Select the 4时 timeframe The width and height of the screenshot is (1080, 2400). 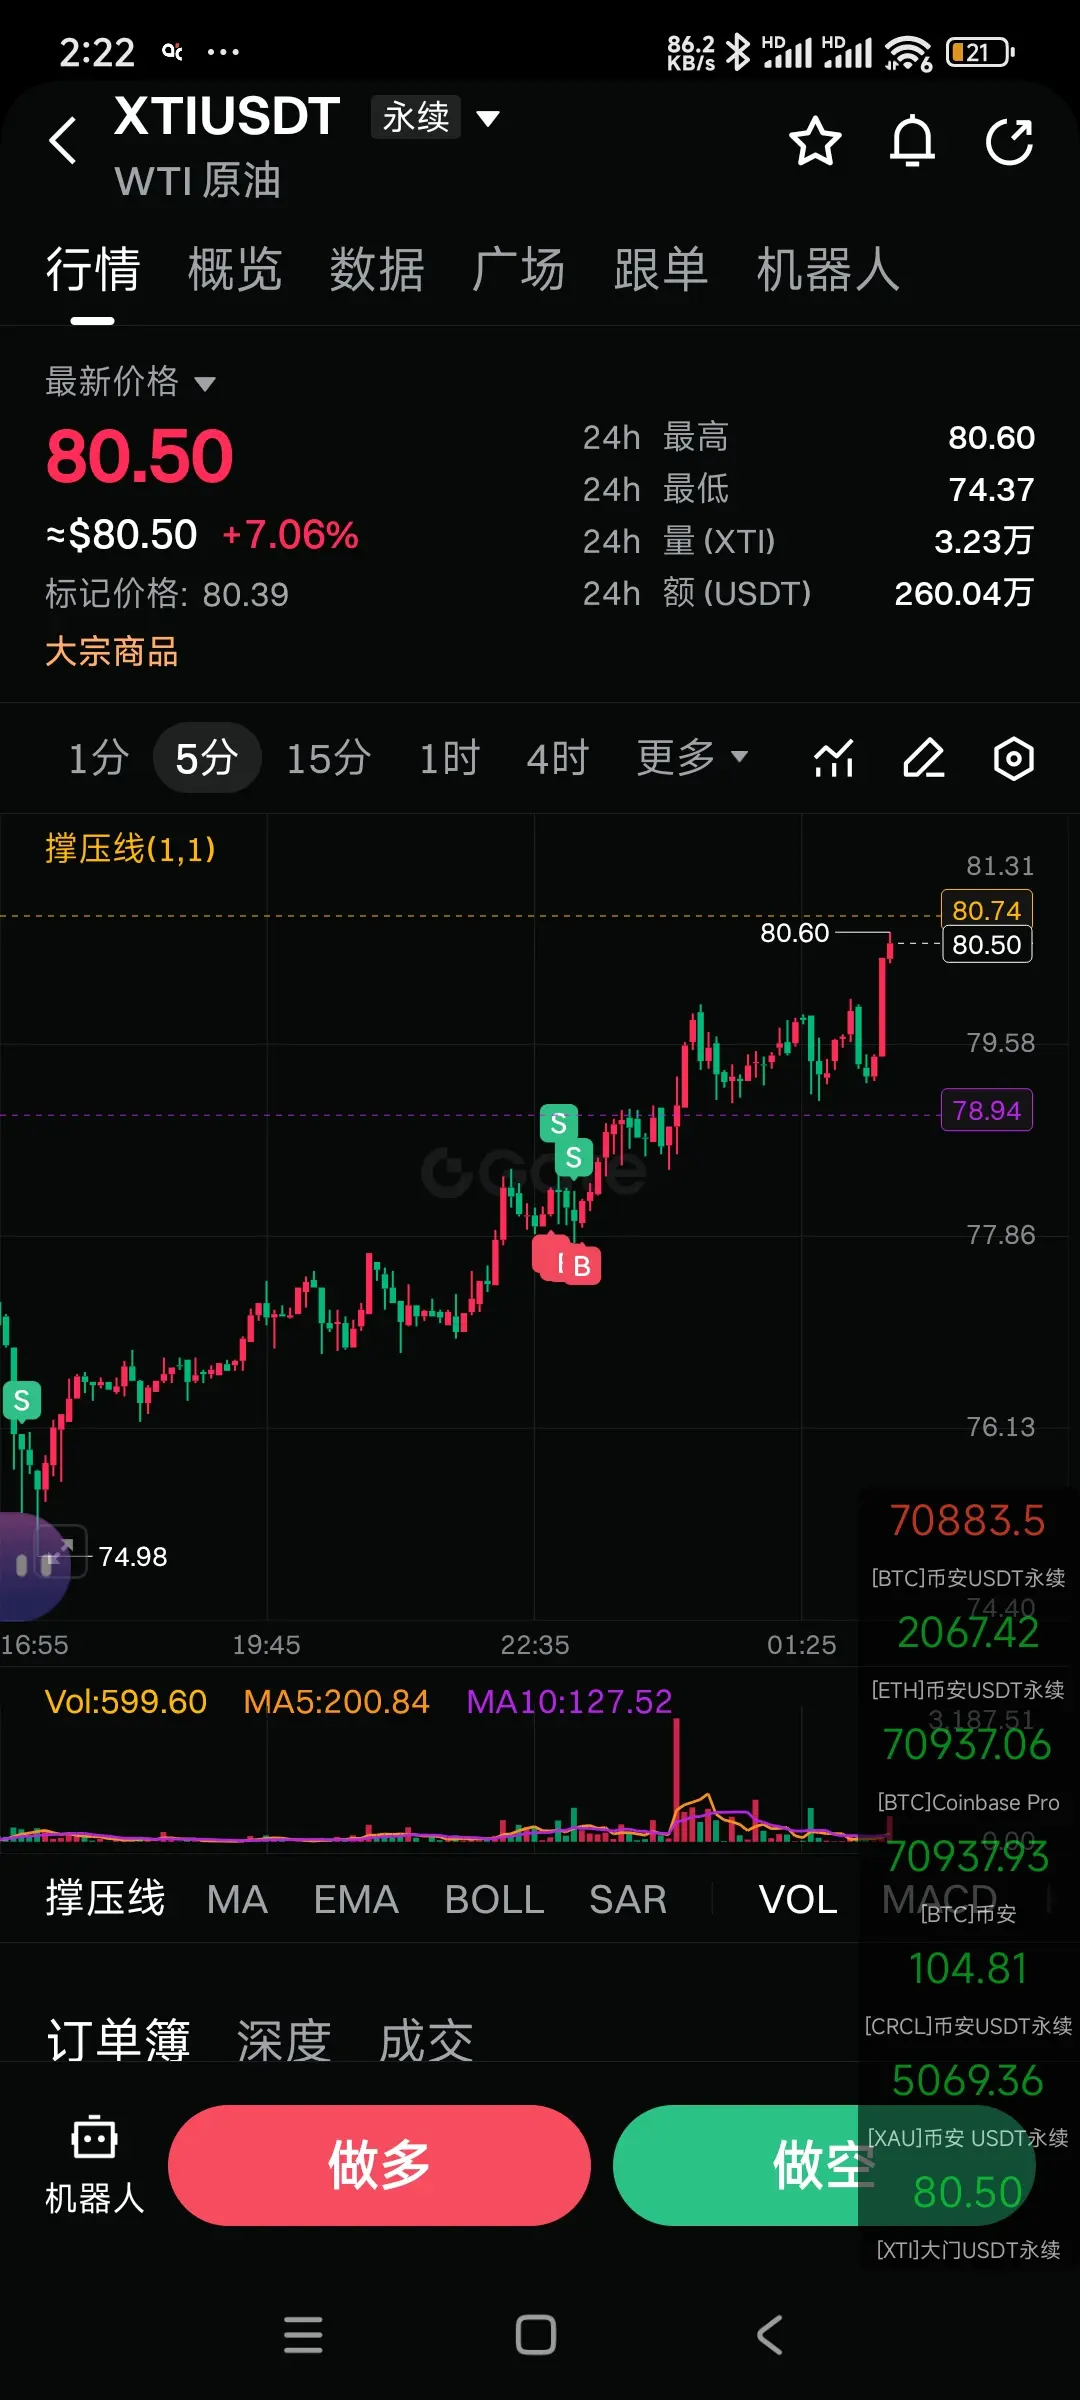tap(558, 758)
